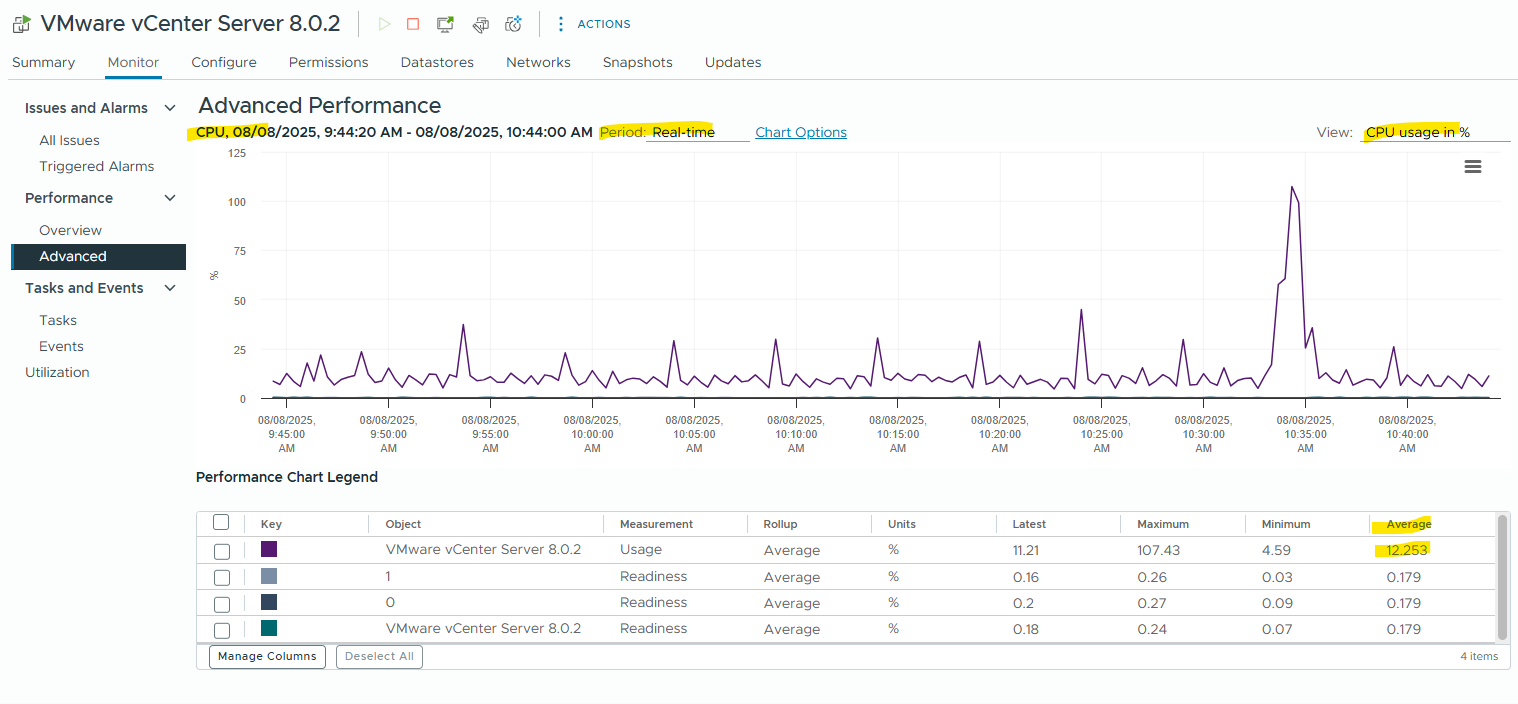Click the 4 items count text
Viewport: 1518px width, 704px height.
[x=1479, y=657]
